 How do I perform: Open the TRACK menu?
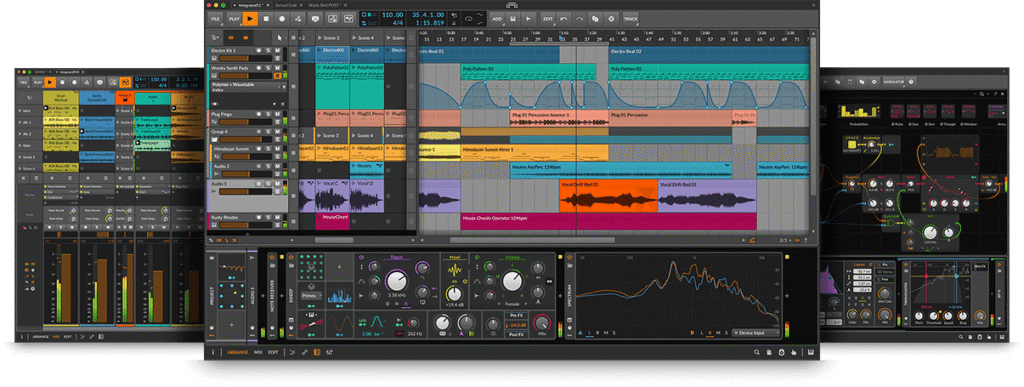point(630,18)
